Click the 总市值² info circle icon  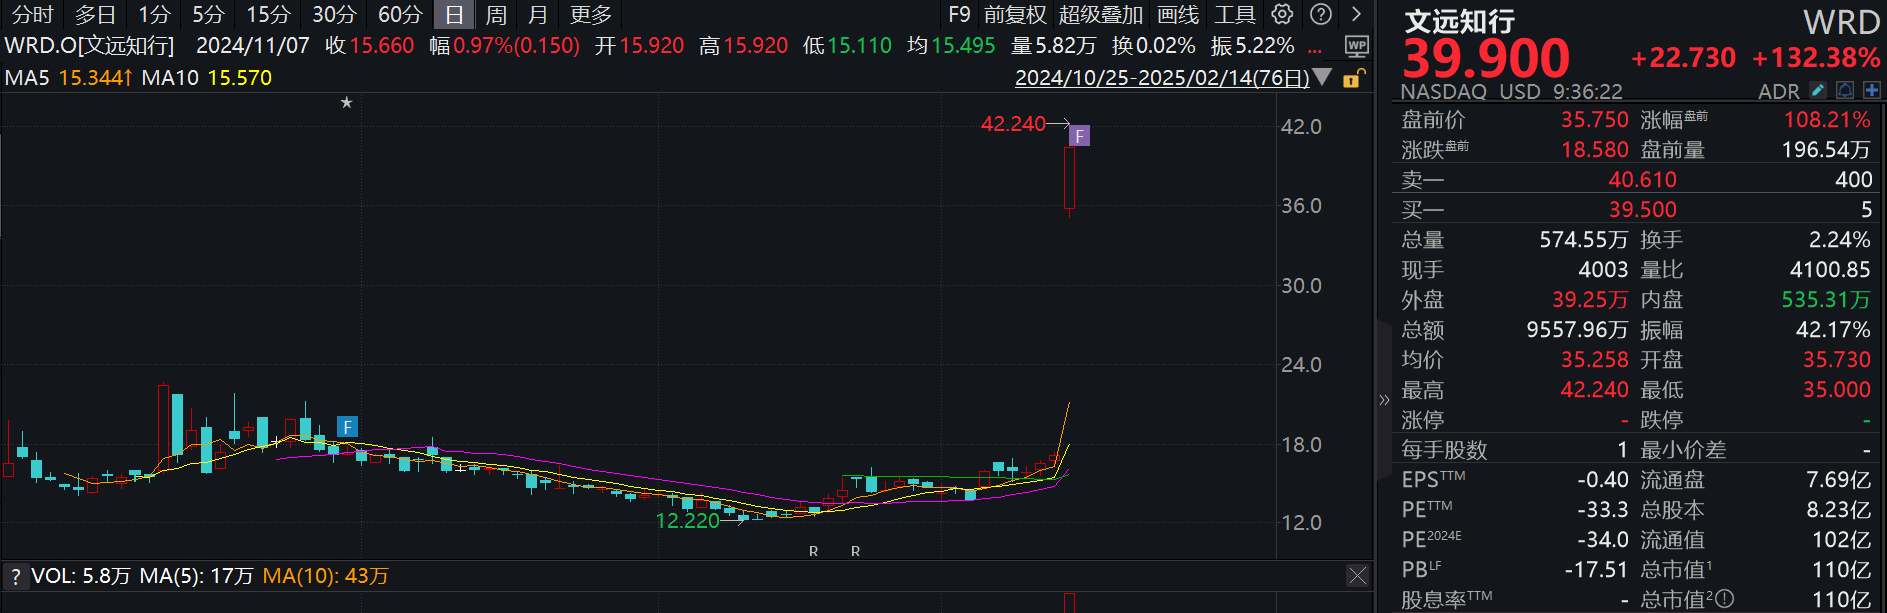click(1724, 599)
